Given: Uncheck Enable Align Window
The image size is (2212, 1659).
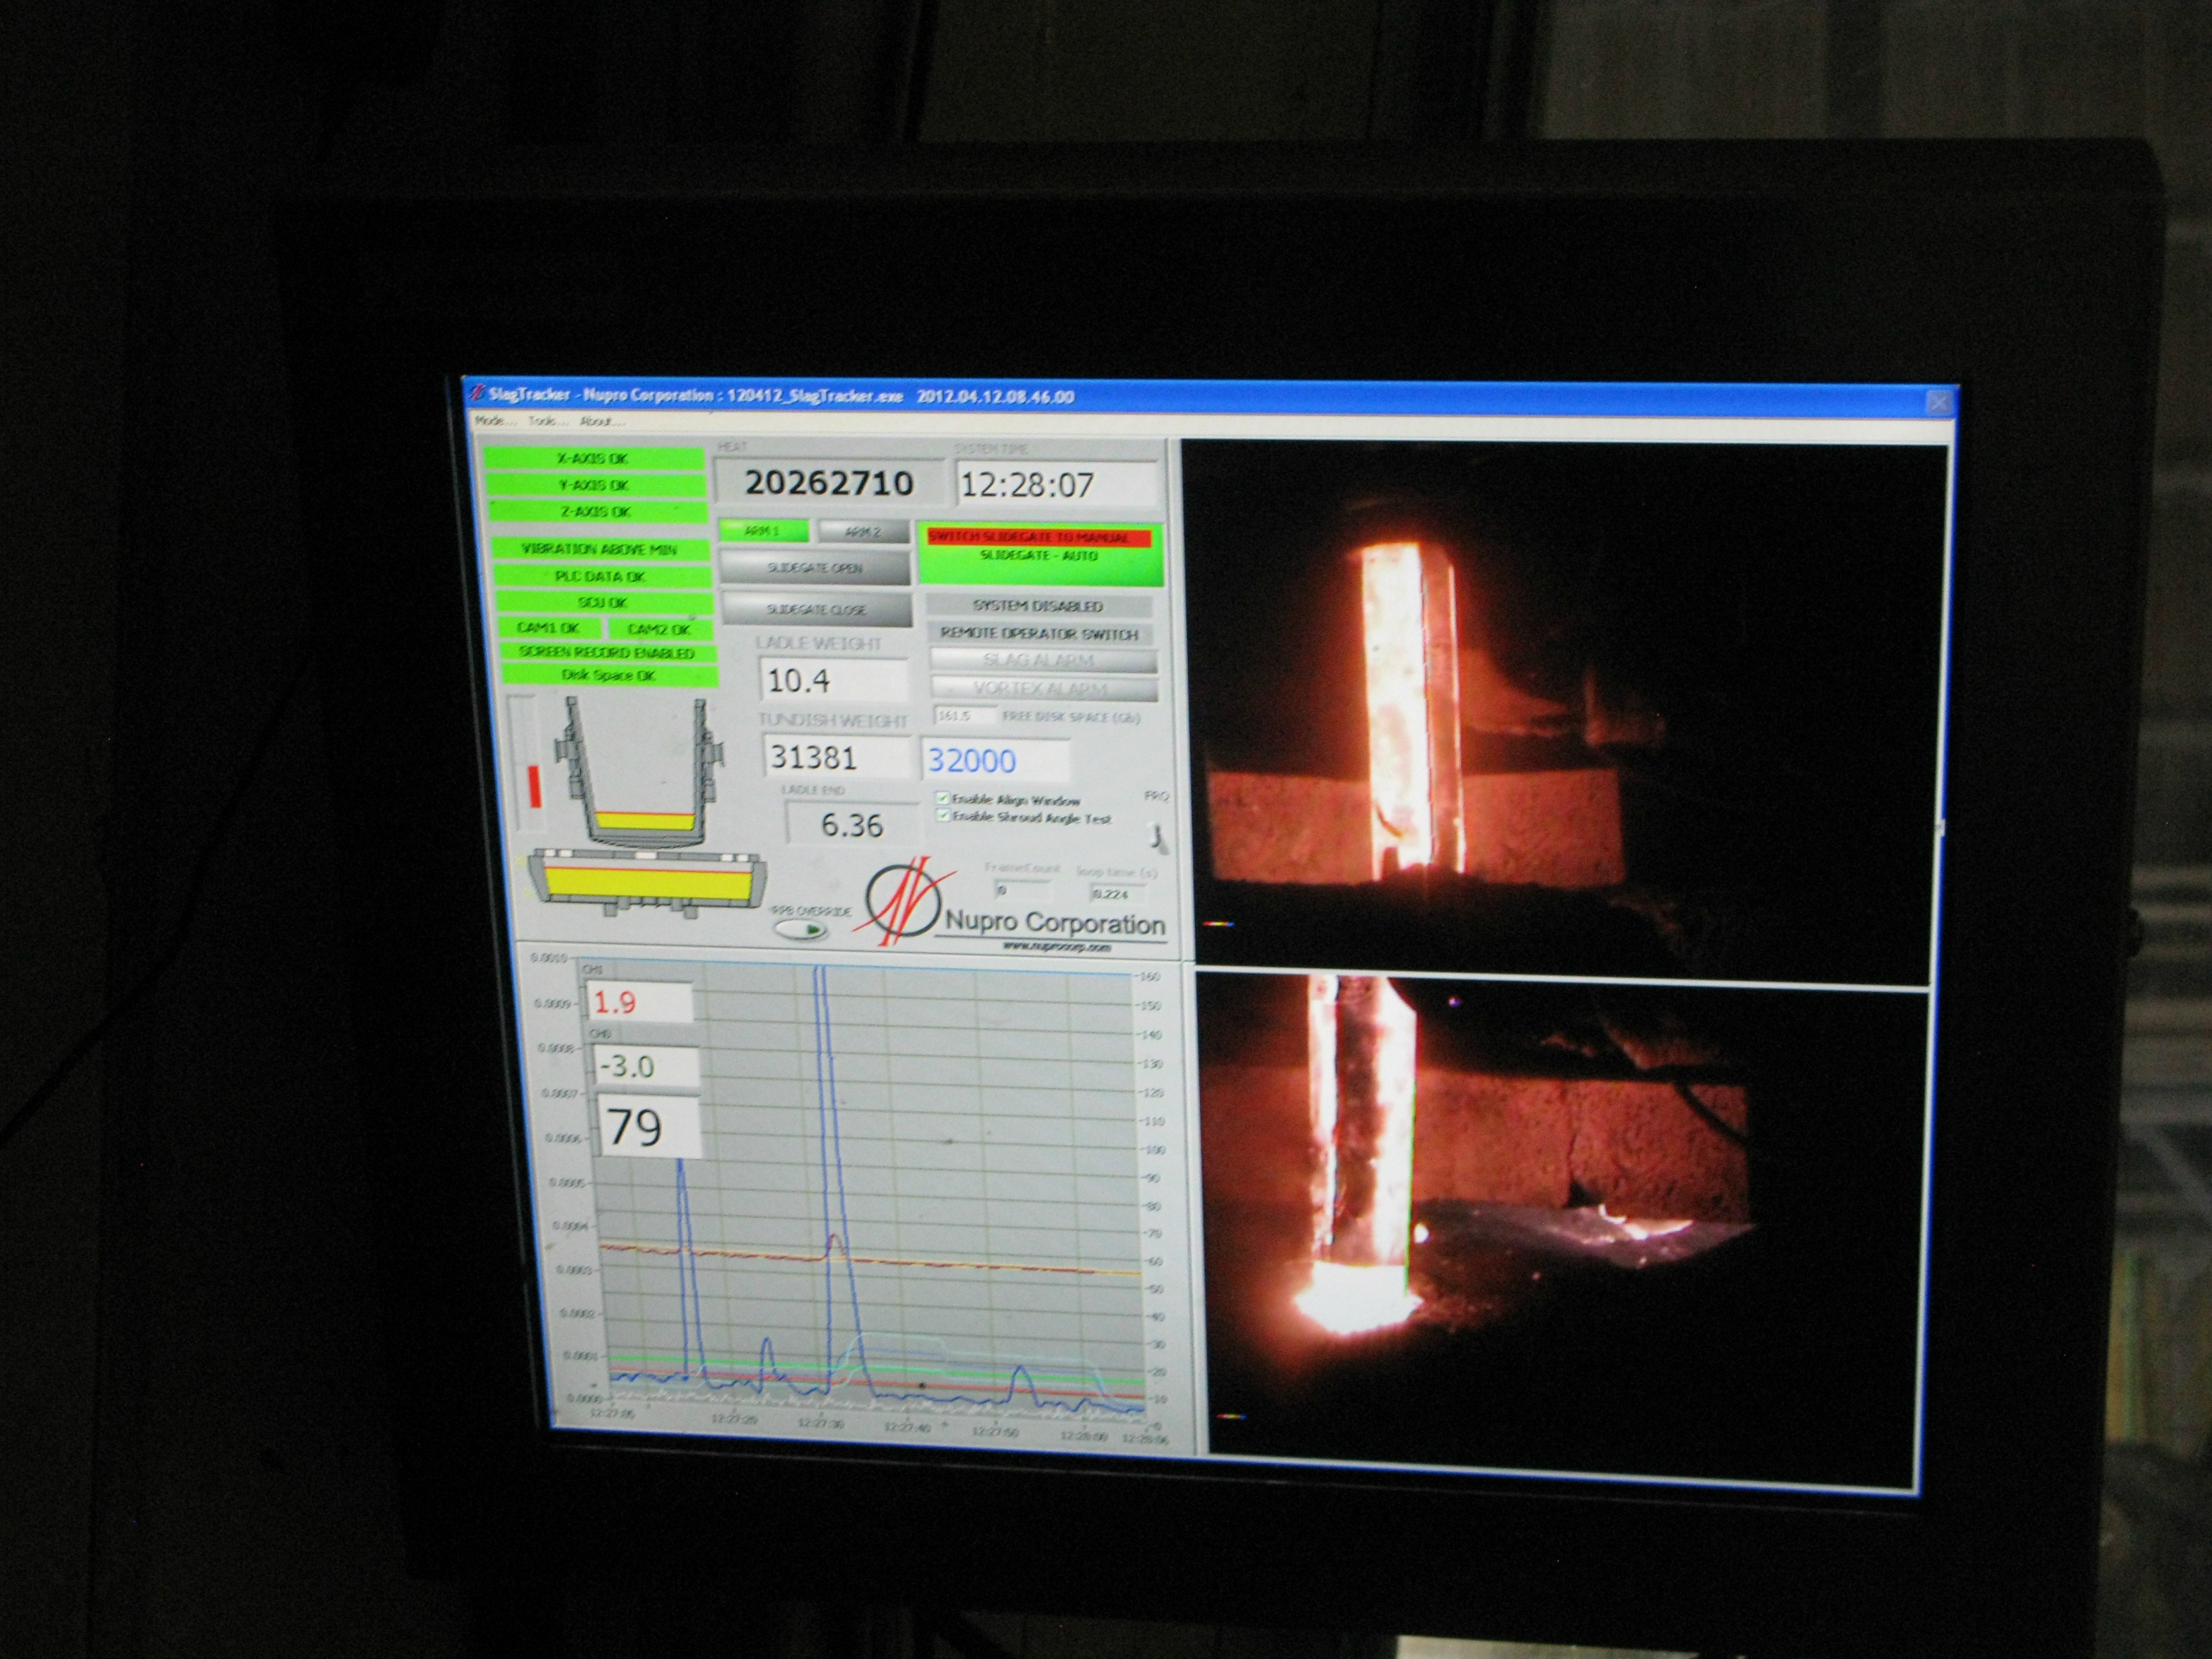Looking at the screenshot, I should pyautogui.click(x=942, y=798).
